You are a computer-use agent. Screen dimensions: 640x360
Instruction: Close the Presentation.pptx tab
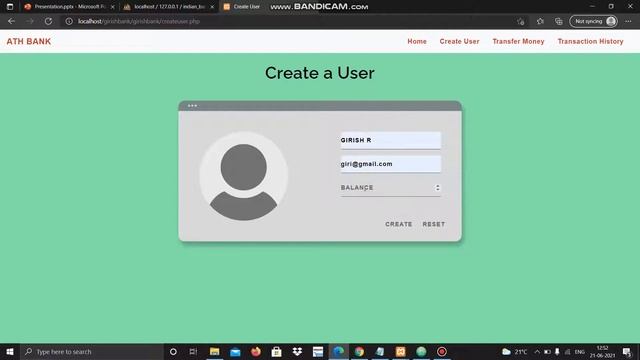[x=113, y=7]
